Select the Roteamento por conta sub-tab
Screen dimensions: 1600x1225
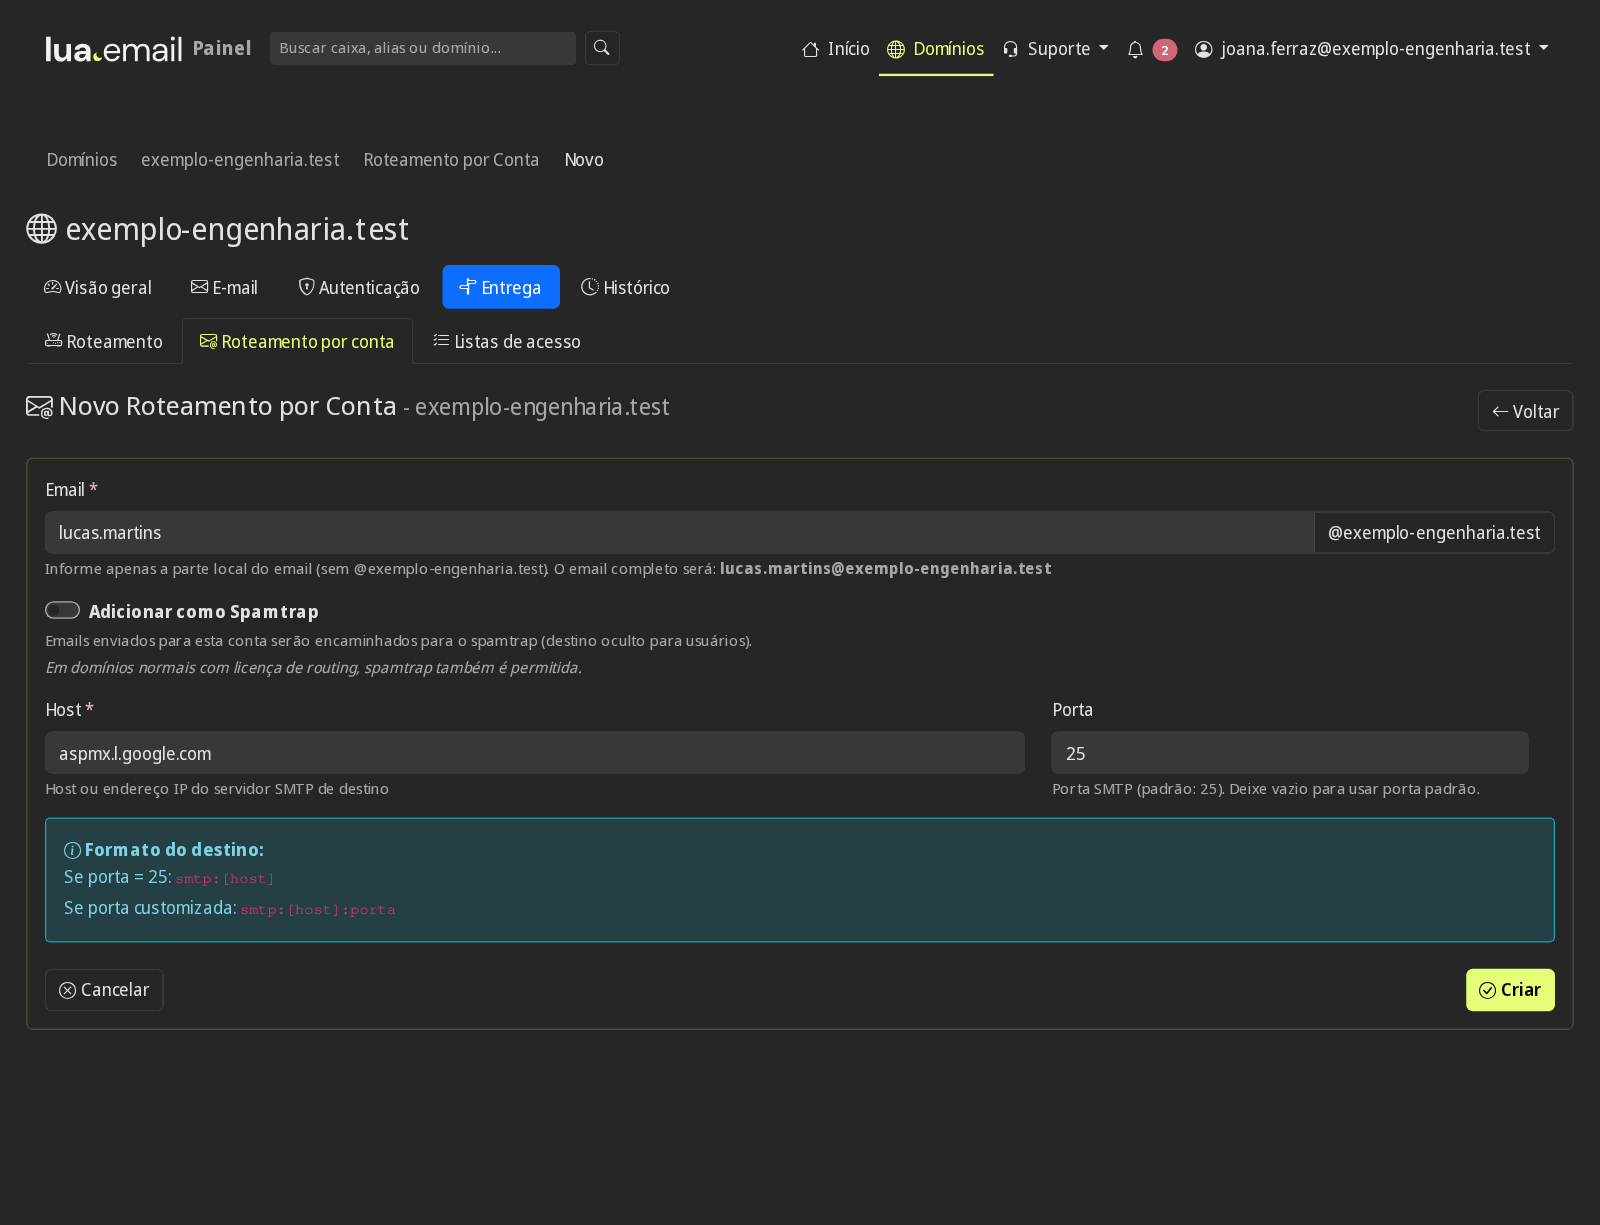297,341
